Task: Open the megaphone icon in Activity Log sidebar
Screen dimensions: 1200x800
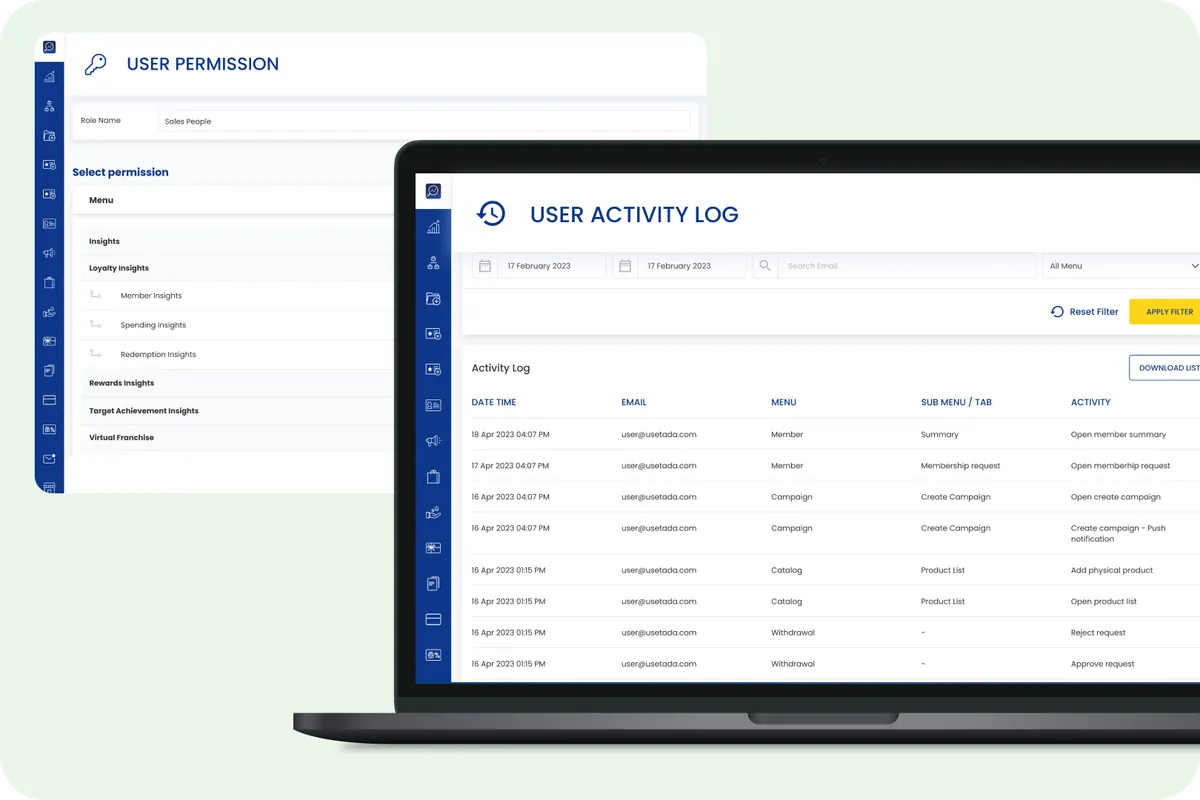Action: 433,441
